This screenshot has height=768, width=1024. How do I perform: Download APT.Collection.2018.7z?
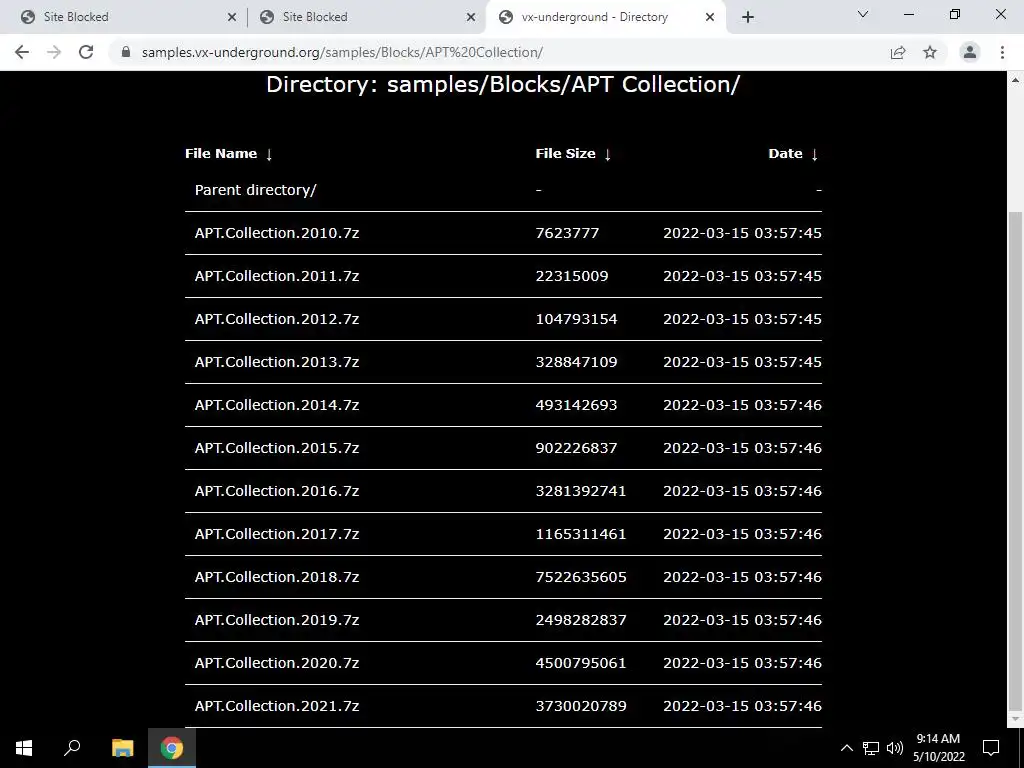point(277,578)
